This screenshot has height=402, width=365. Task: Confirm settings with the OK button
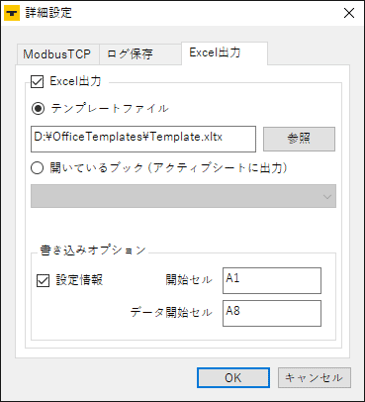coord(233,378)
